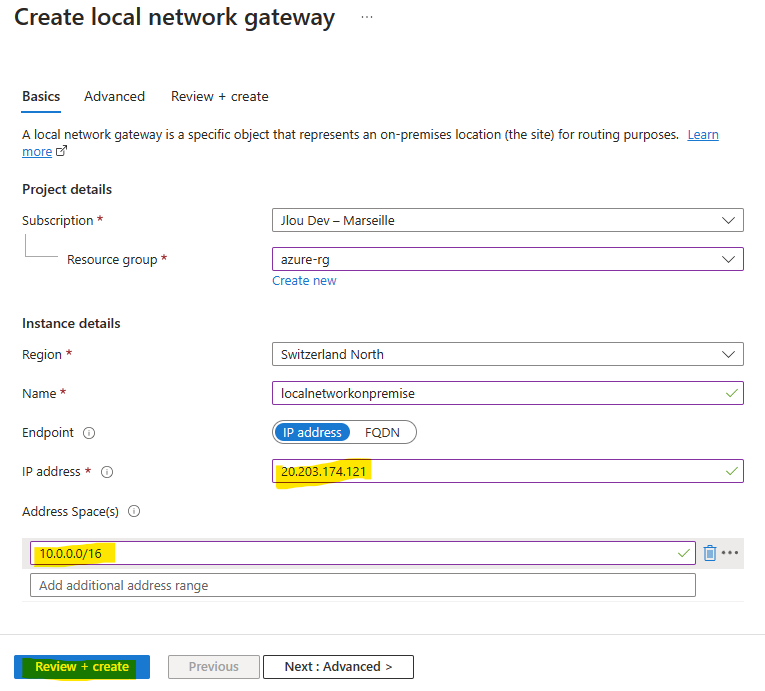Screen dimensions: 765x691
Task: Go to Next : Advanced step
Action: pyautogui.click(x=338, y=667)
